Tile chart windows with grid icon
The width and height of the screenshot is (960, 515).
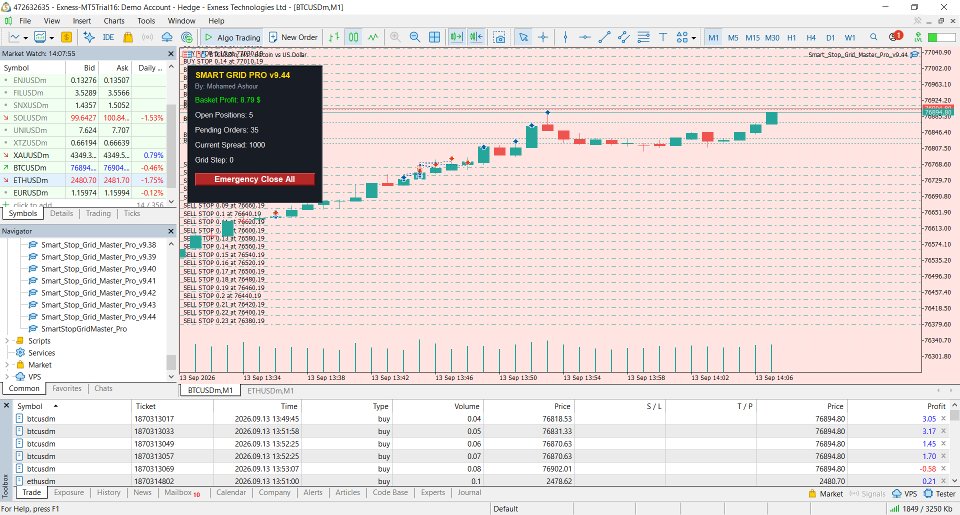434,37
